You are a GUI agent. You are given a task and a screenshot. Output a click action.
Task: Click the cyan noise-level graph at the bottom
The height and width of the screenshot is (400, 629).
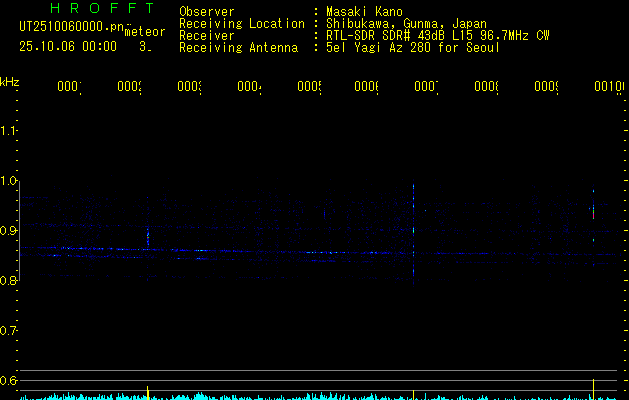318,397
